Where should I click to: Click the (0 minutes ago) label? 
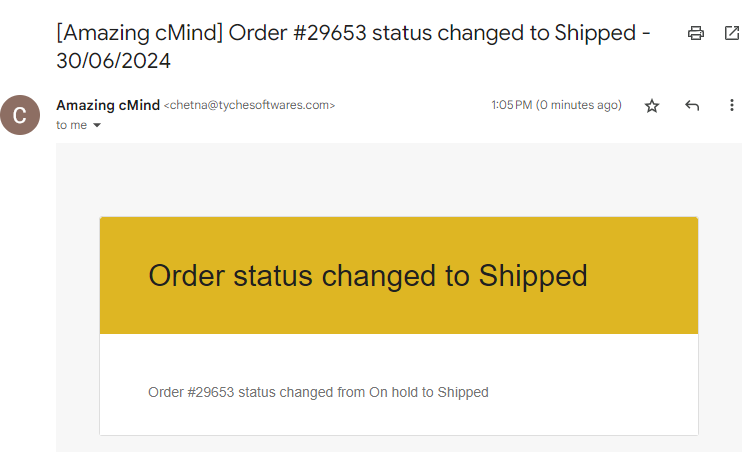579,105
